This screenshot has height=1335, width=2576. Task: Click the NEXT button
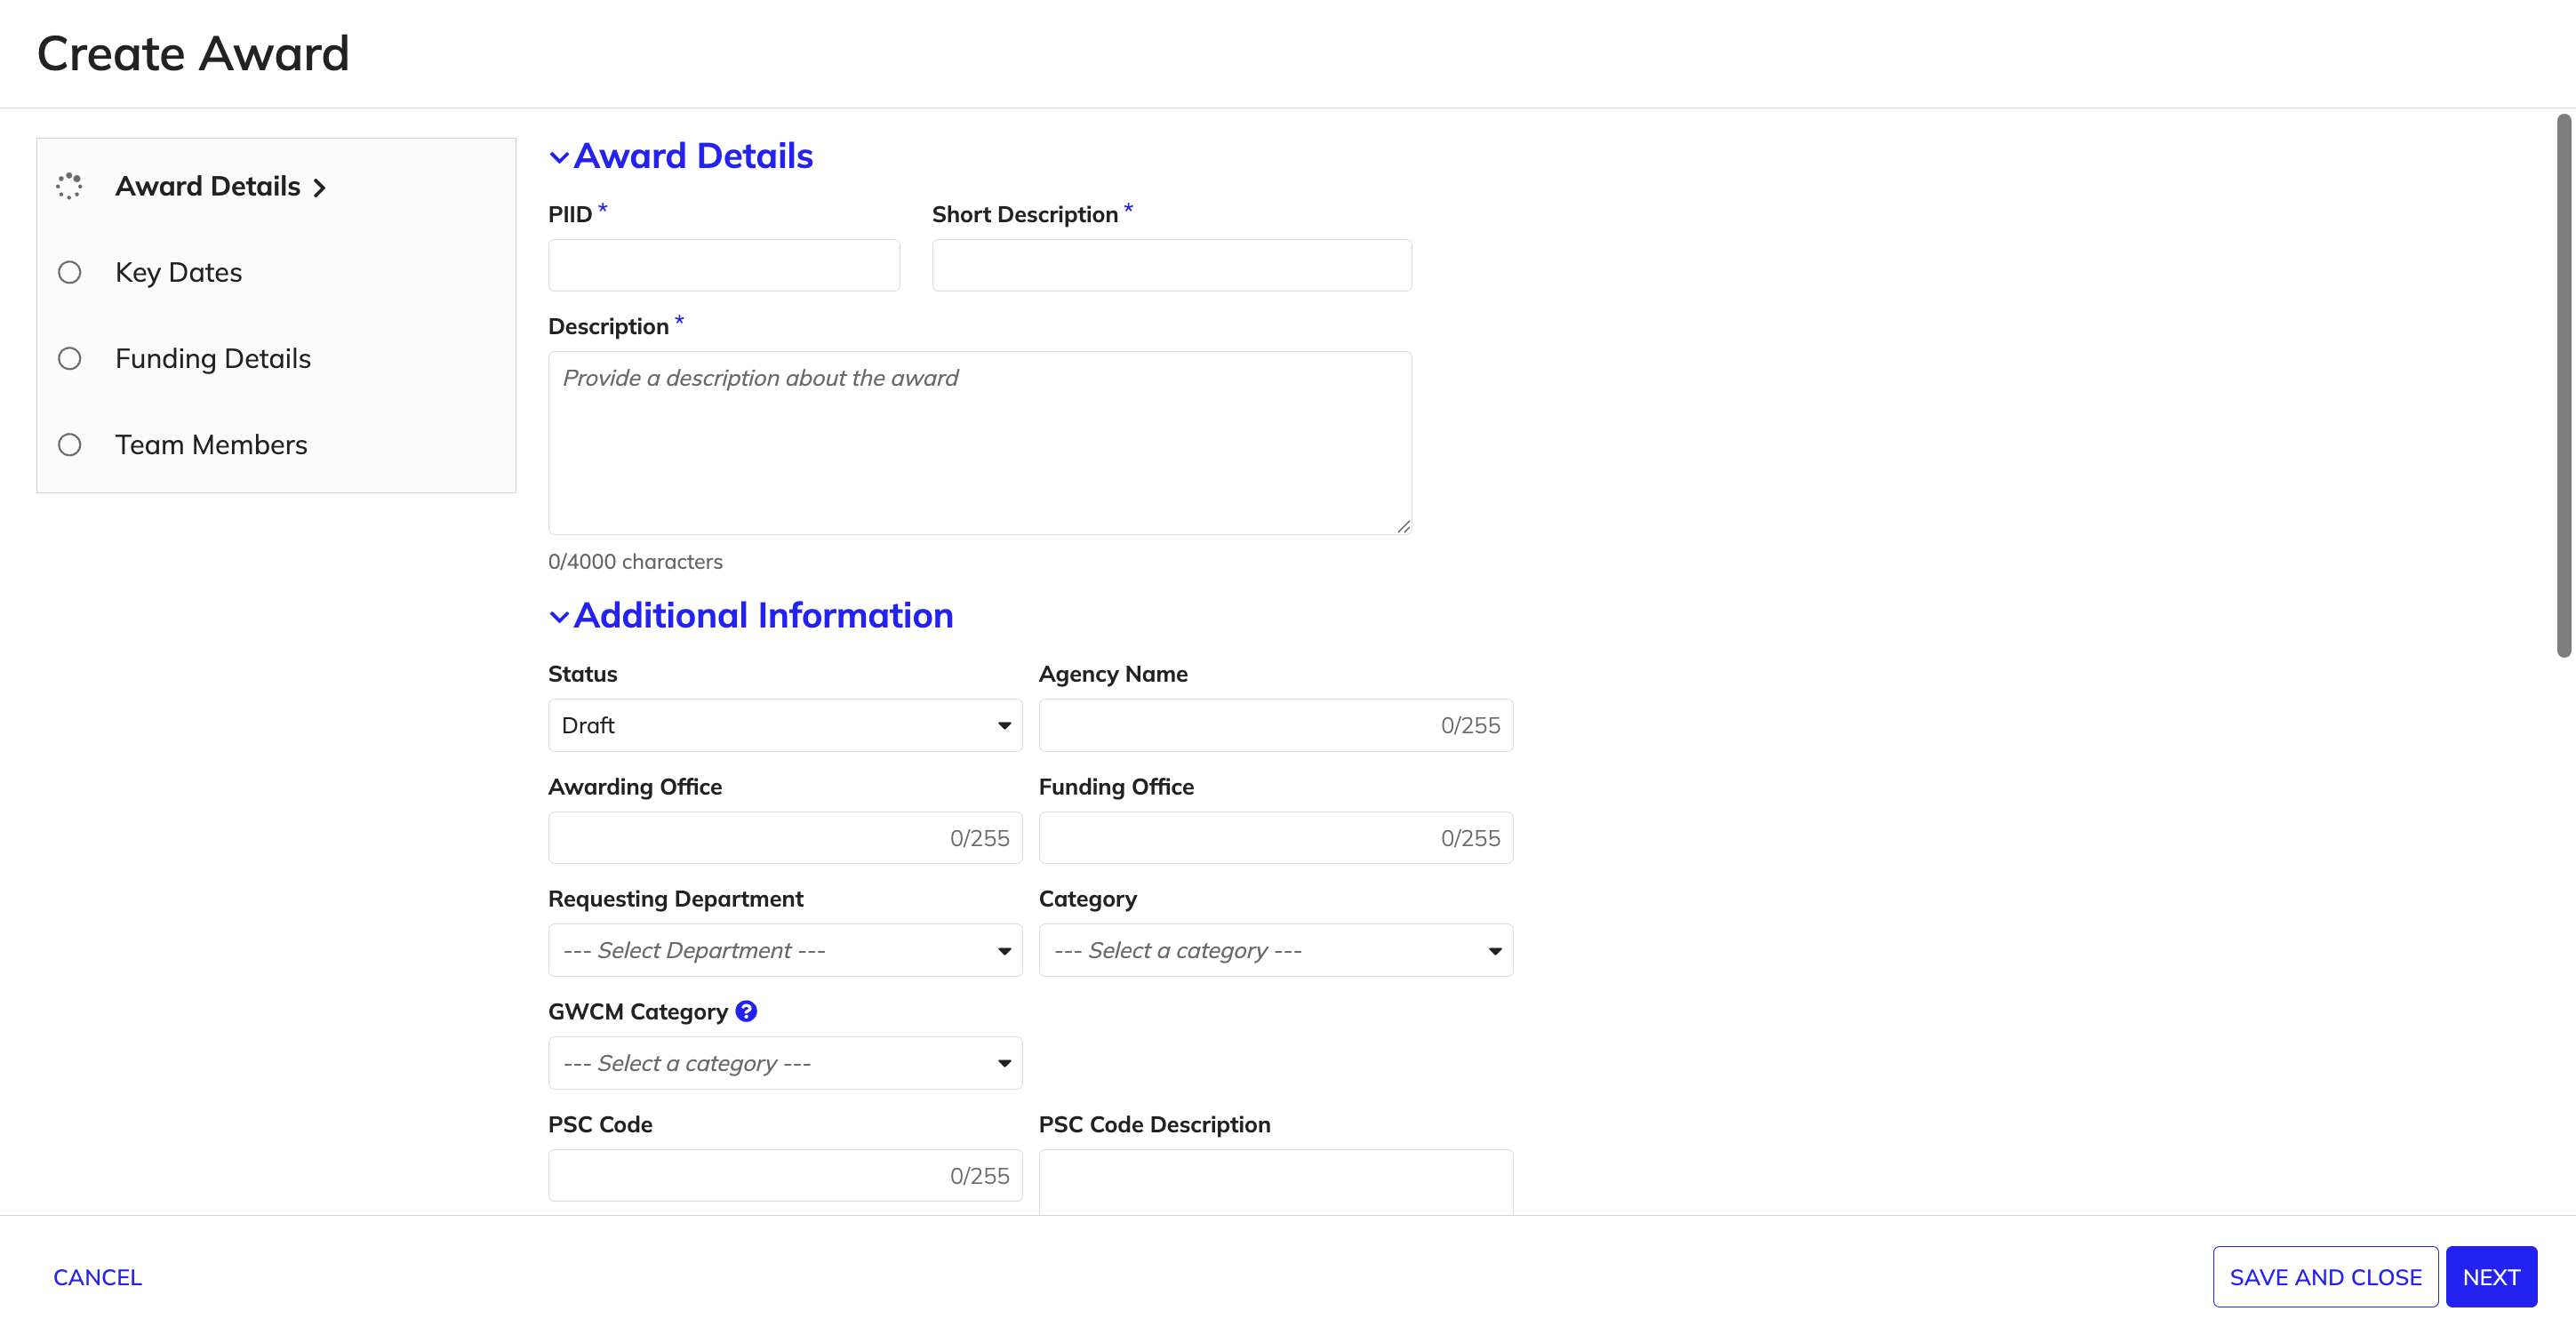click(x=2491, y=1277)
